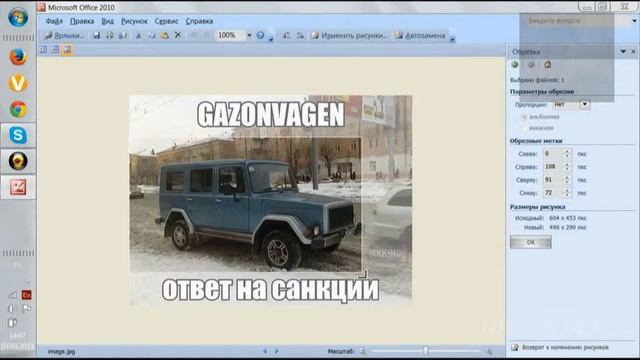Click OK to apply the crop
The width and height of the screenshot is (640, 360).
coord(531,242)
